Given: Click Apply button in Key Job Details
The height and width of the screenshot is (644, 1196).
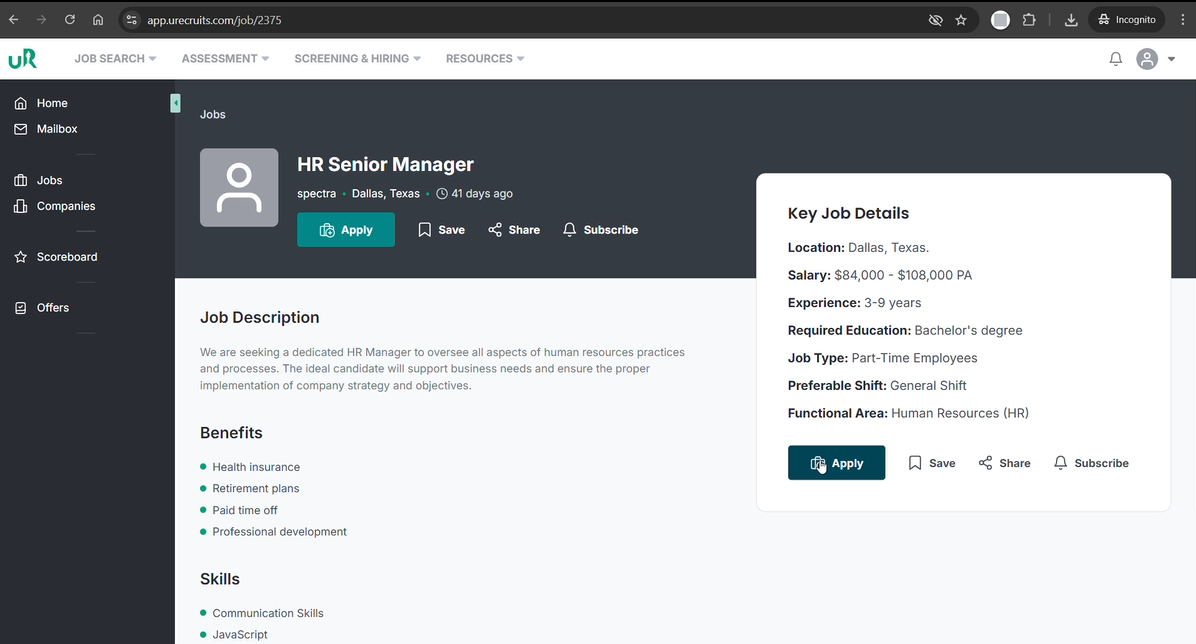Looking at the screenshot, I should pyautogui.click(x=836, y=463).
